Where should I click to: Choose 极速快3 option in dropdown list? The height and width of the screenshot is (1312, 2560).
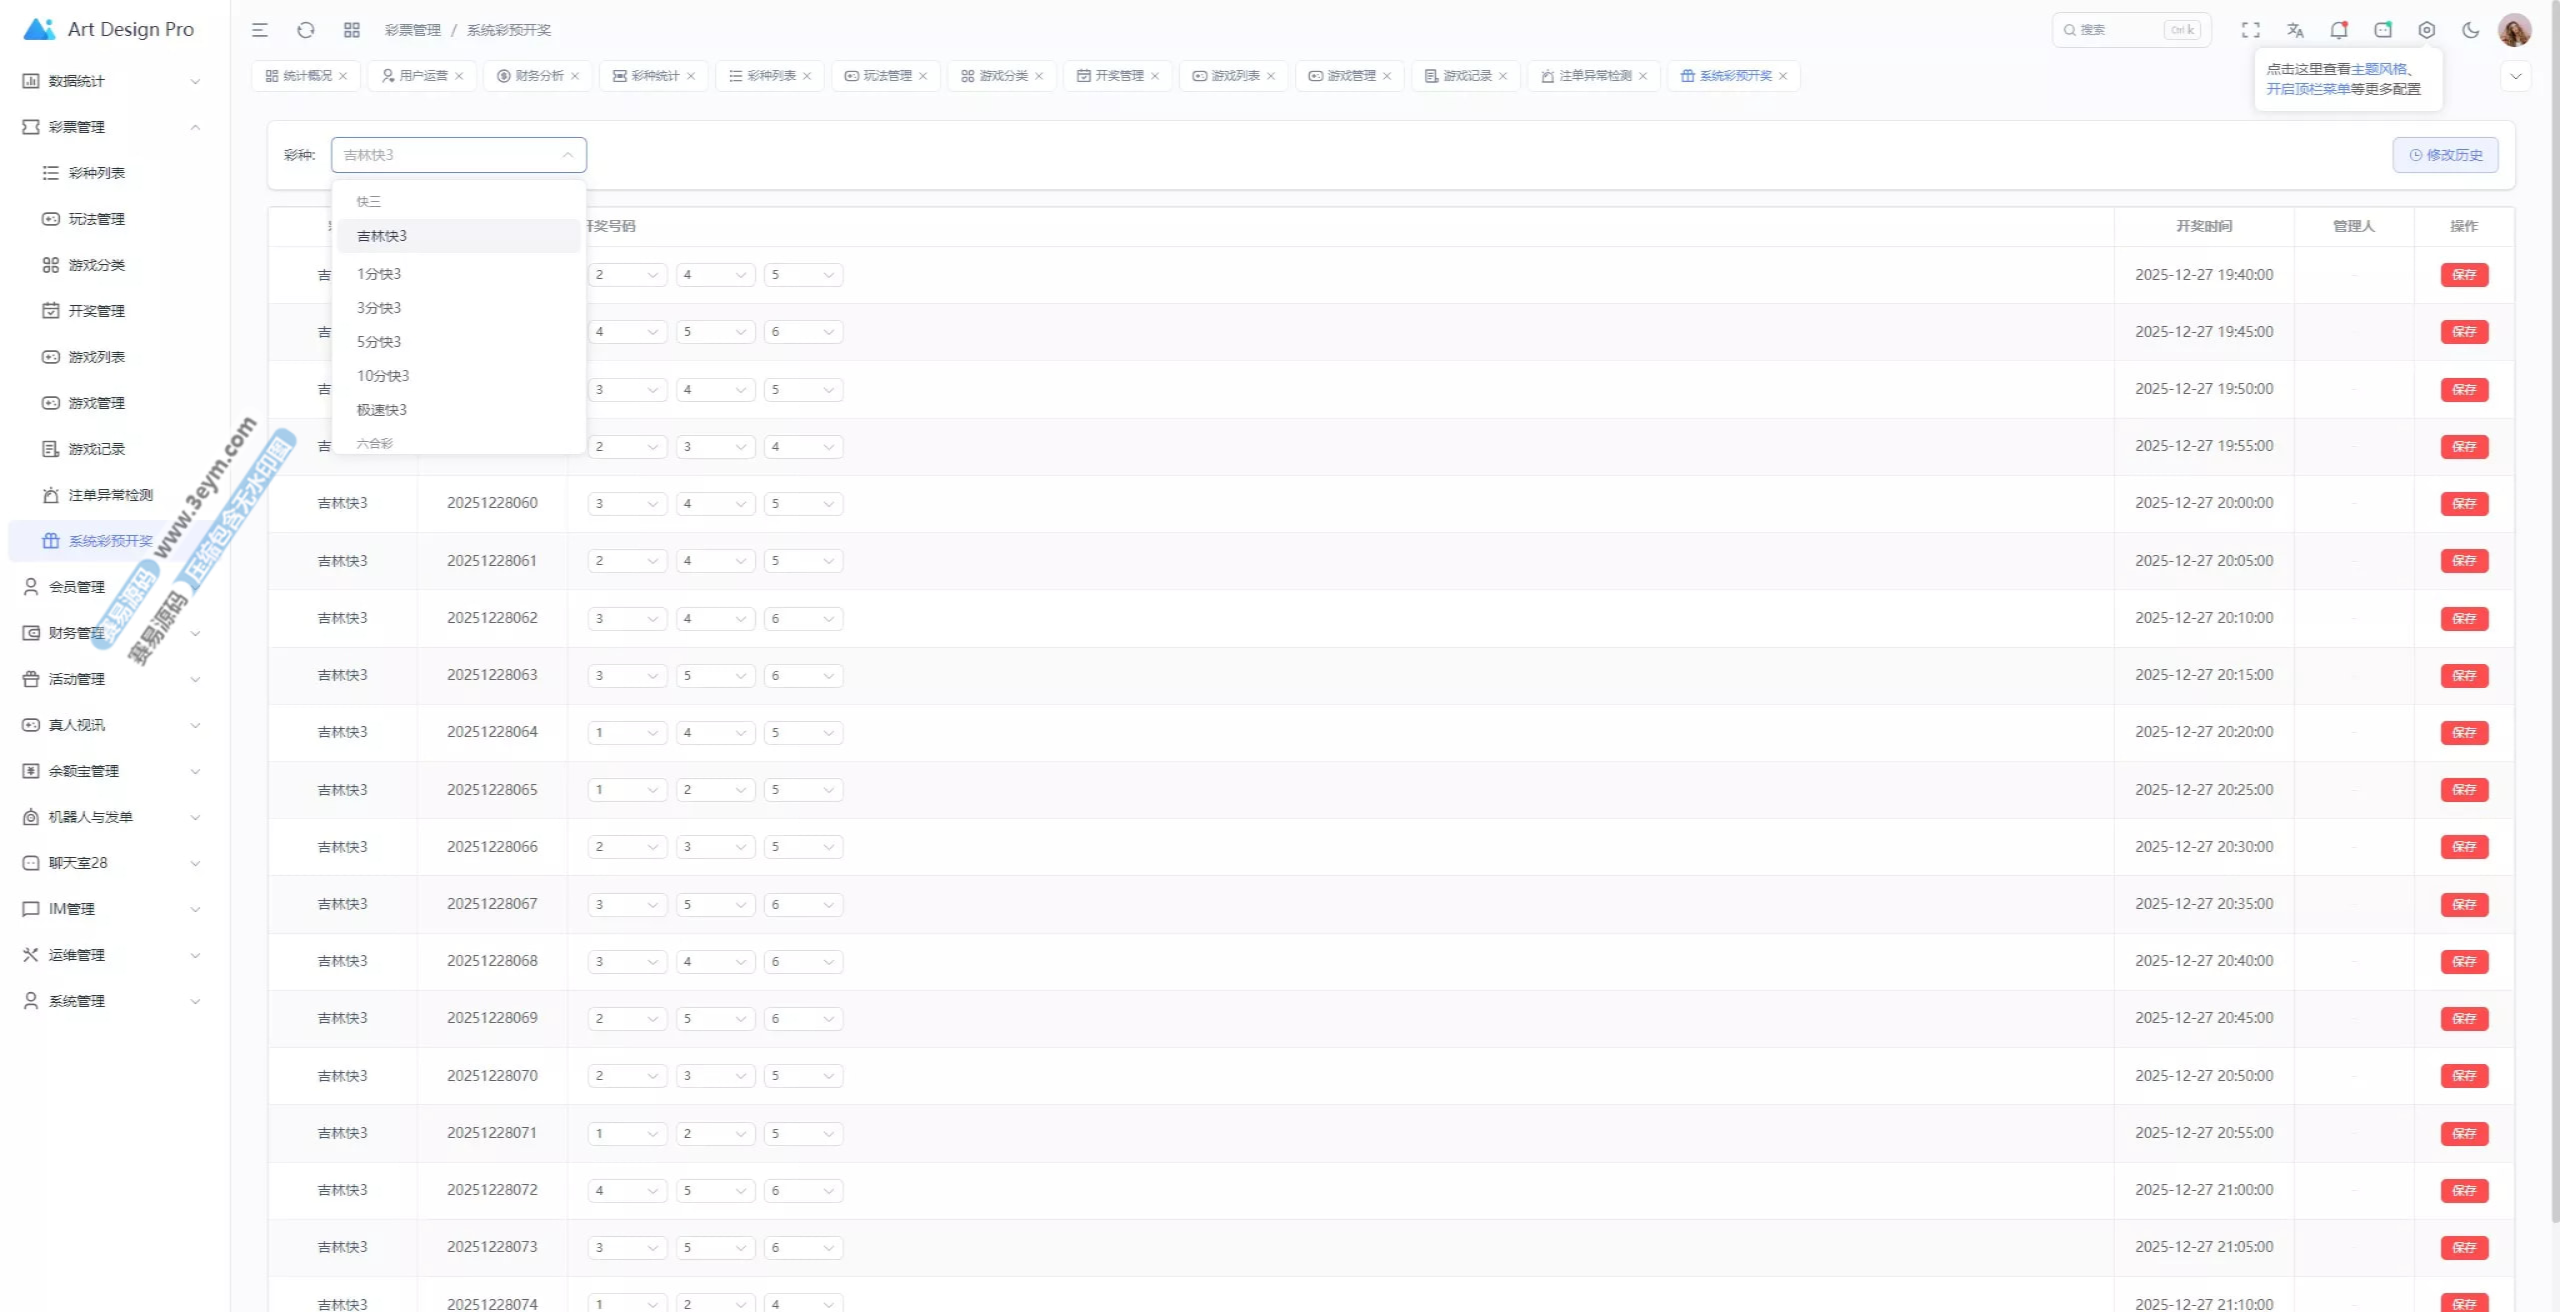pyautogui.click(x=382, y=410)
